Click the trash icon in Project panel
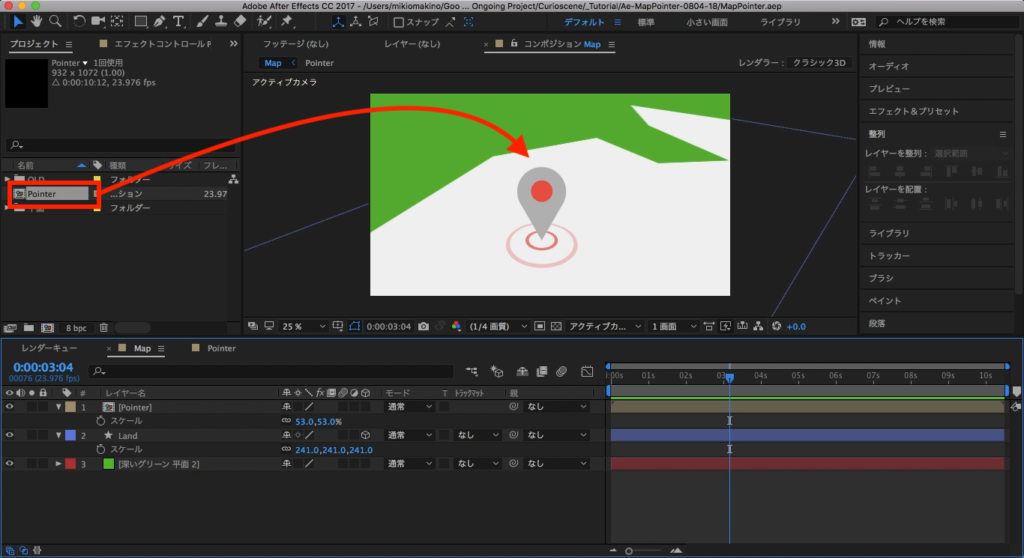Screen dimensions: 1024x558 (104, 327)
